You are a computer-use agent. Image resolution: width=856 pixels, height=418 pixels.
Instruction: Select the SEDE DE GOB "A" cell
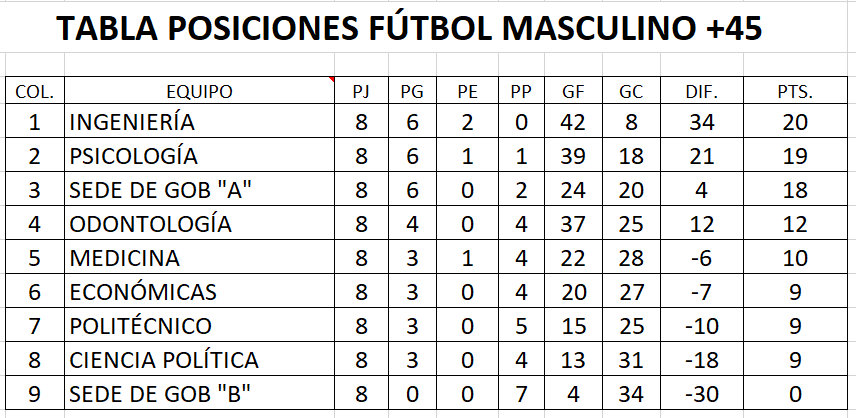click(199, 189)
